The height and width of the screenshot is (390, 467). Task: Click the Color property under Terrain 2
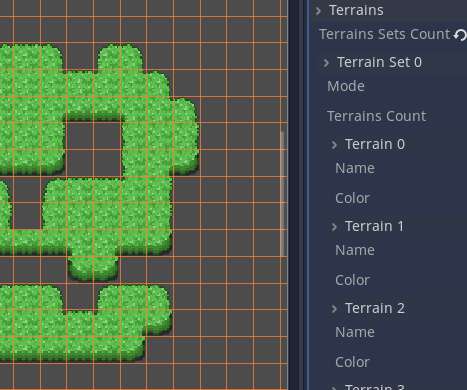[352, 362]
